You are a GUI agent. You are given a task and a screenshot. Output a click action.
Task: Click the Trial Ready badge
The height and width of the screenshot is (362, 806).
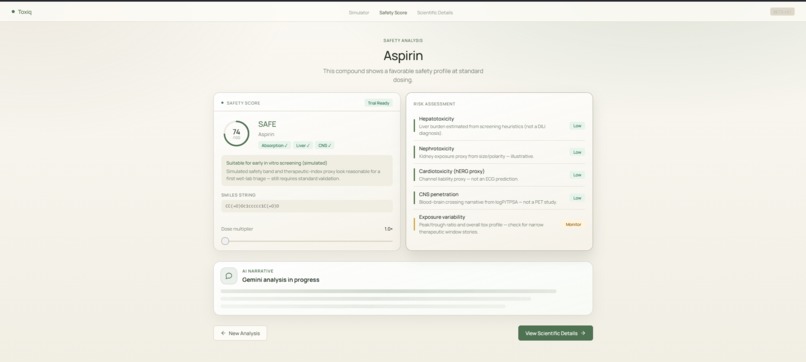click(378, 103)
